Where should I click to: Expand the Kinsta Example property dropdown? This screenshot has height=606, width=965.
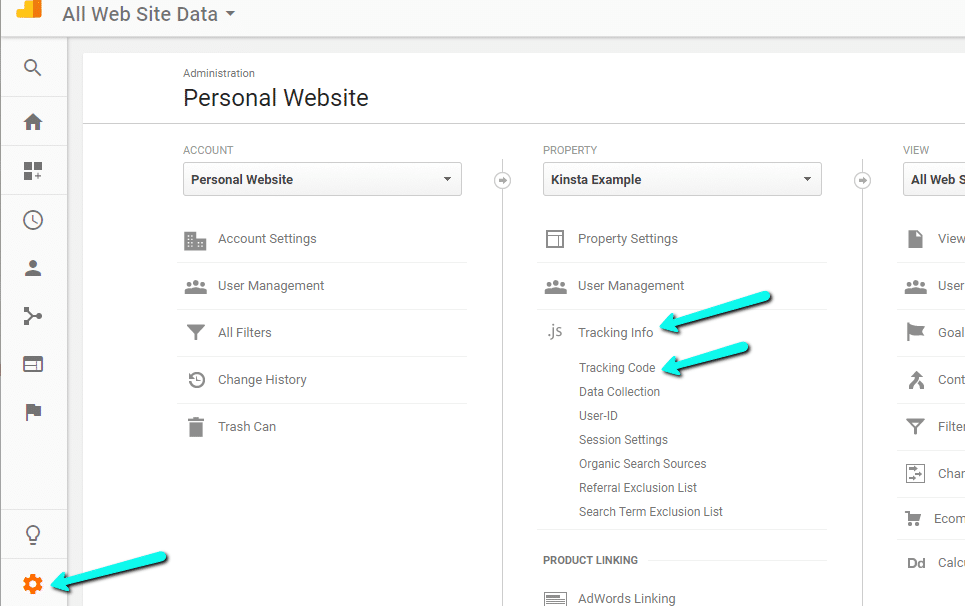pyautogui.click(x=682, y=180)
